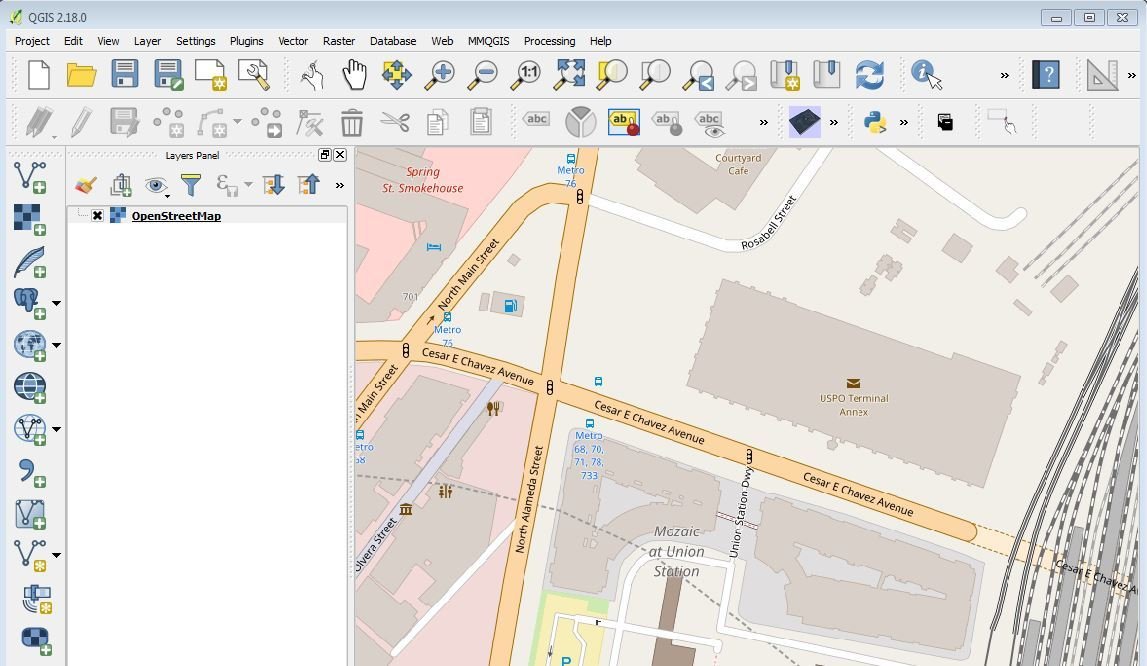This screenshot has width=1147, height=666.
Task: Click the Add Raster Layer icon
Action: [x=30, y=220]
